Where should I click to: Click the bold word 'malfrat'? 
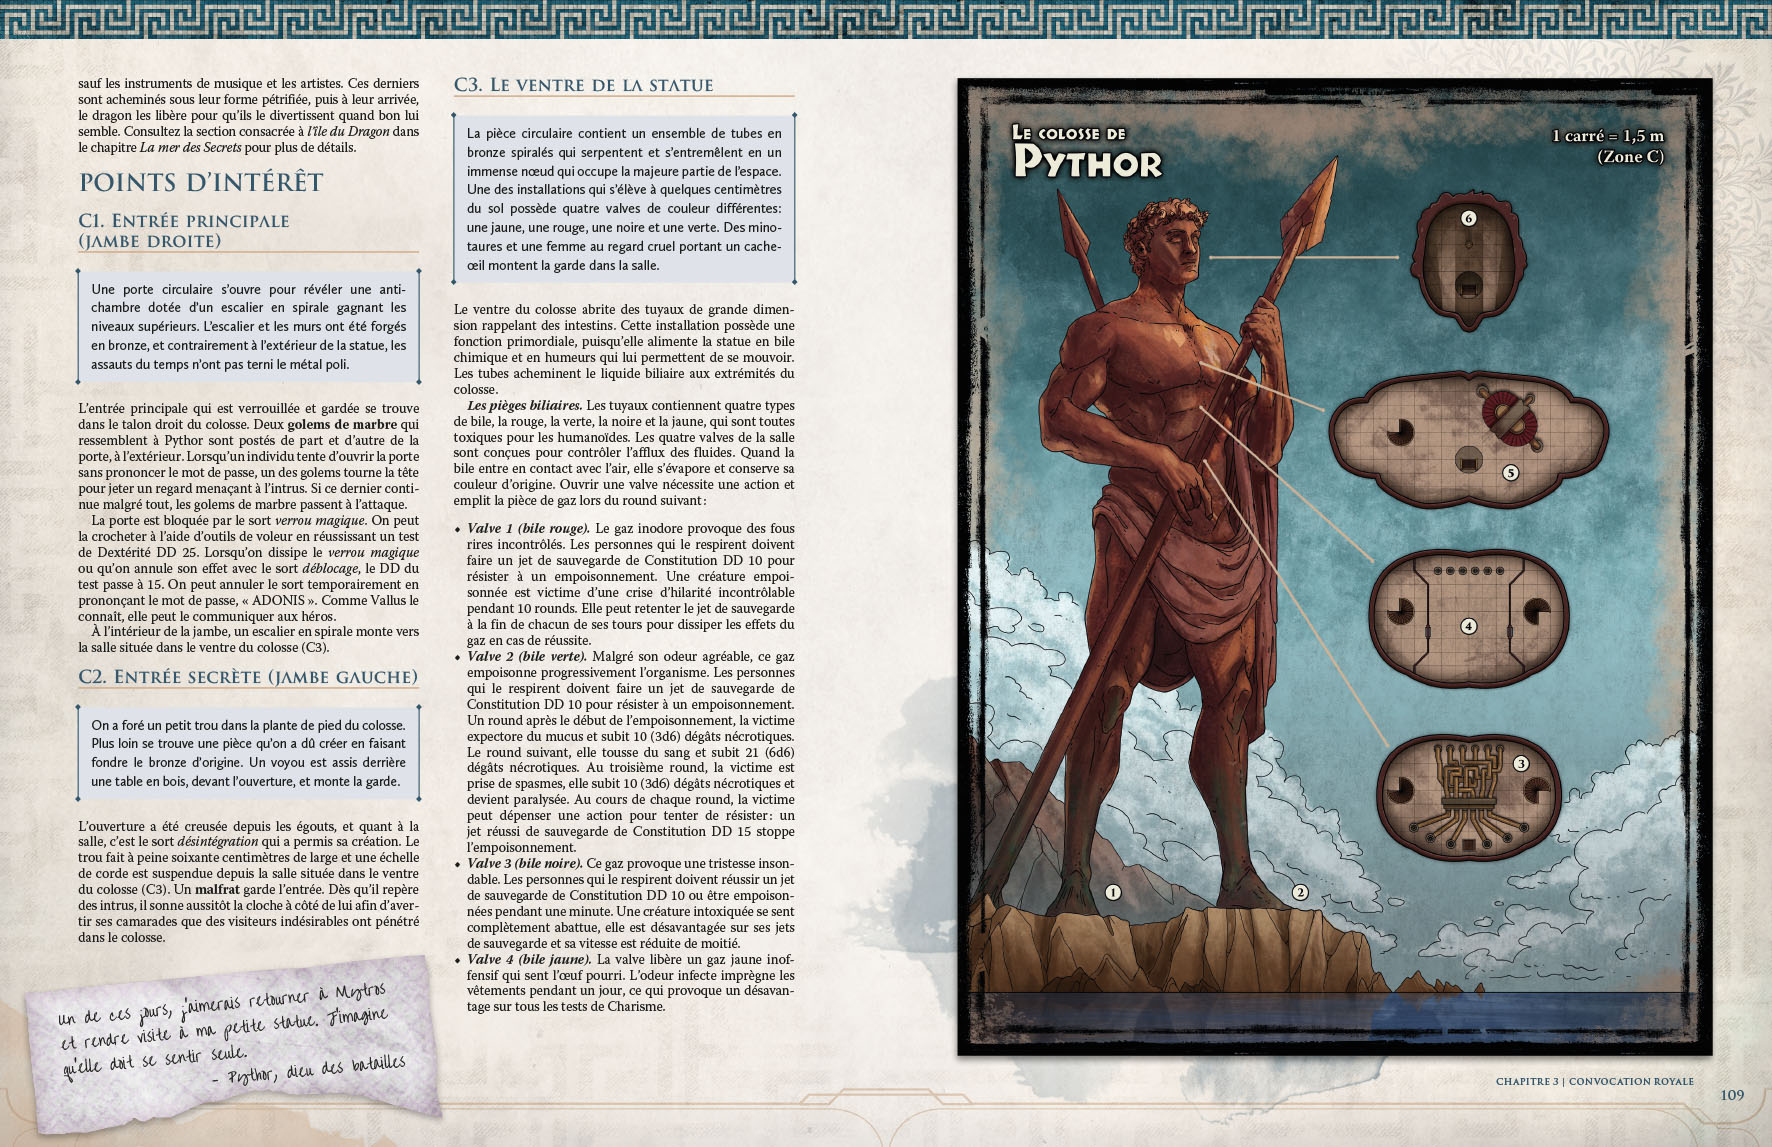pyautogui.click(x=219, y=889)
